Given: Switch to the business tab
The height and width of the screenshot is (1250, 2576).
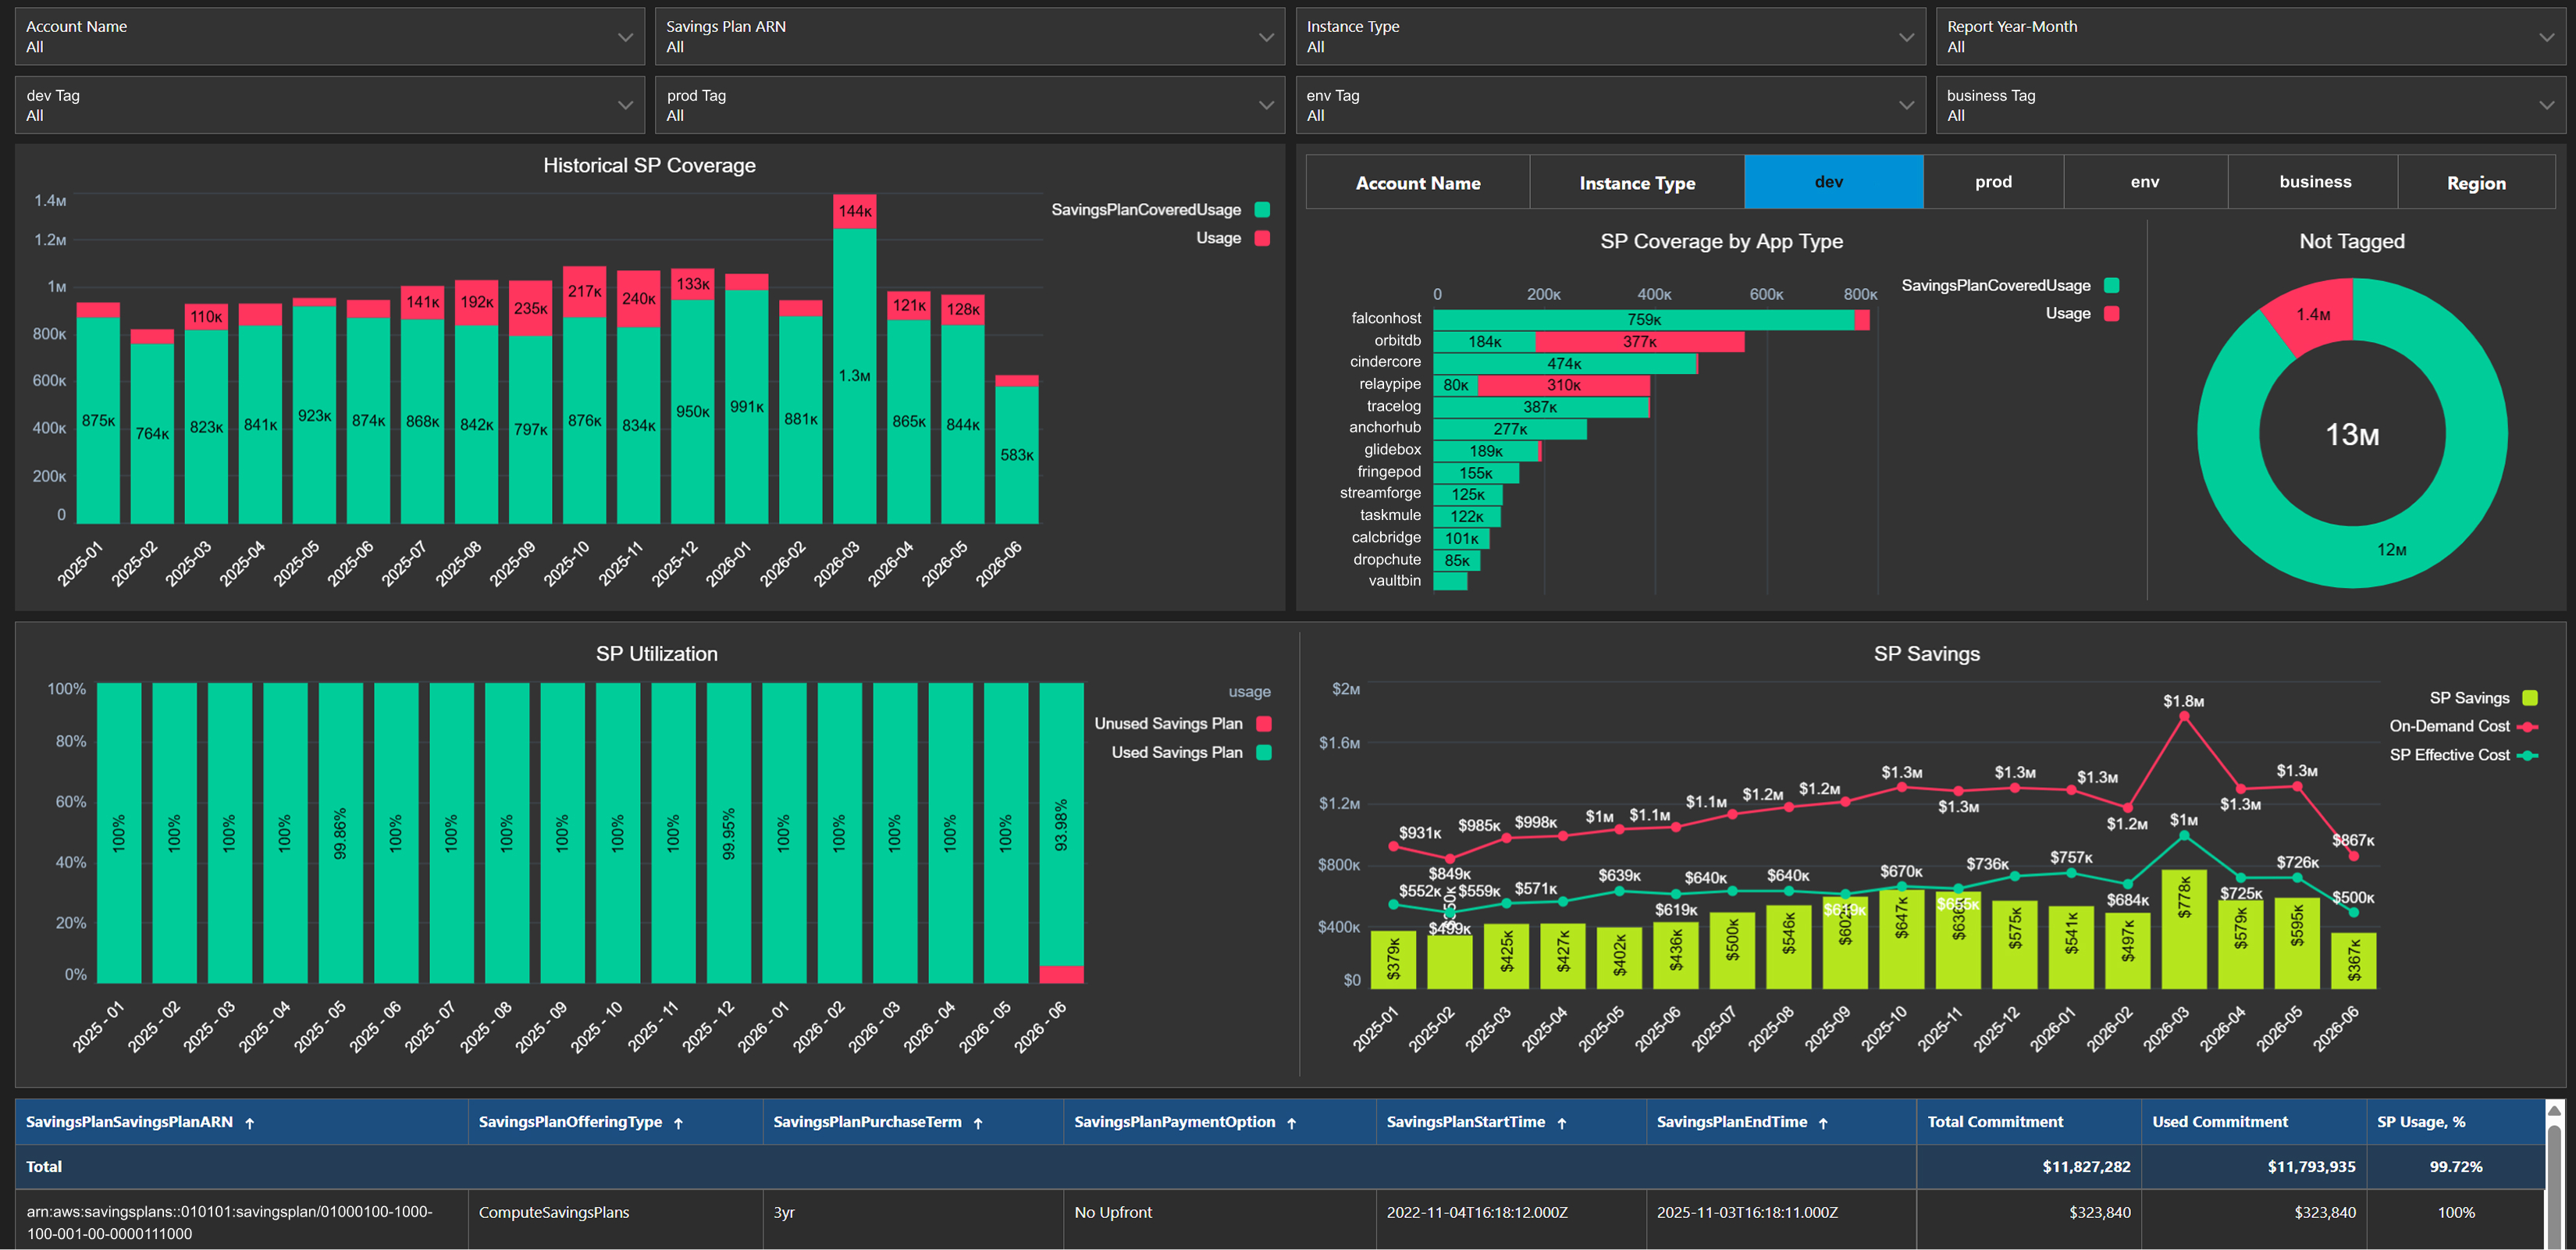Looking at the screenshot, I should click(2313, 182).
